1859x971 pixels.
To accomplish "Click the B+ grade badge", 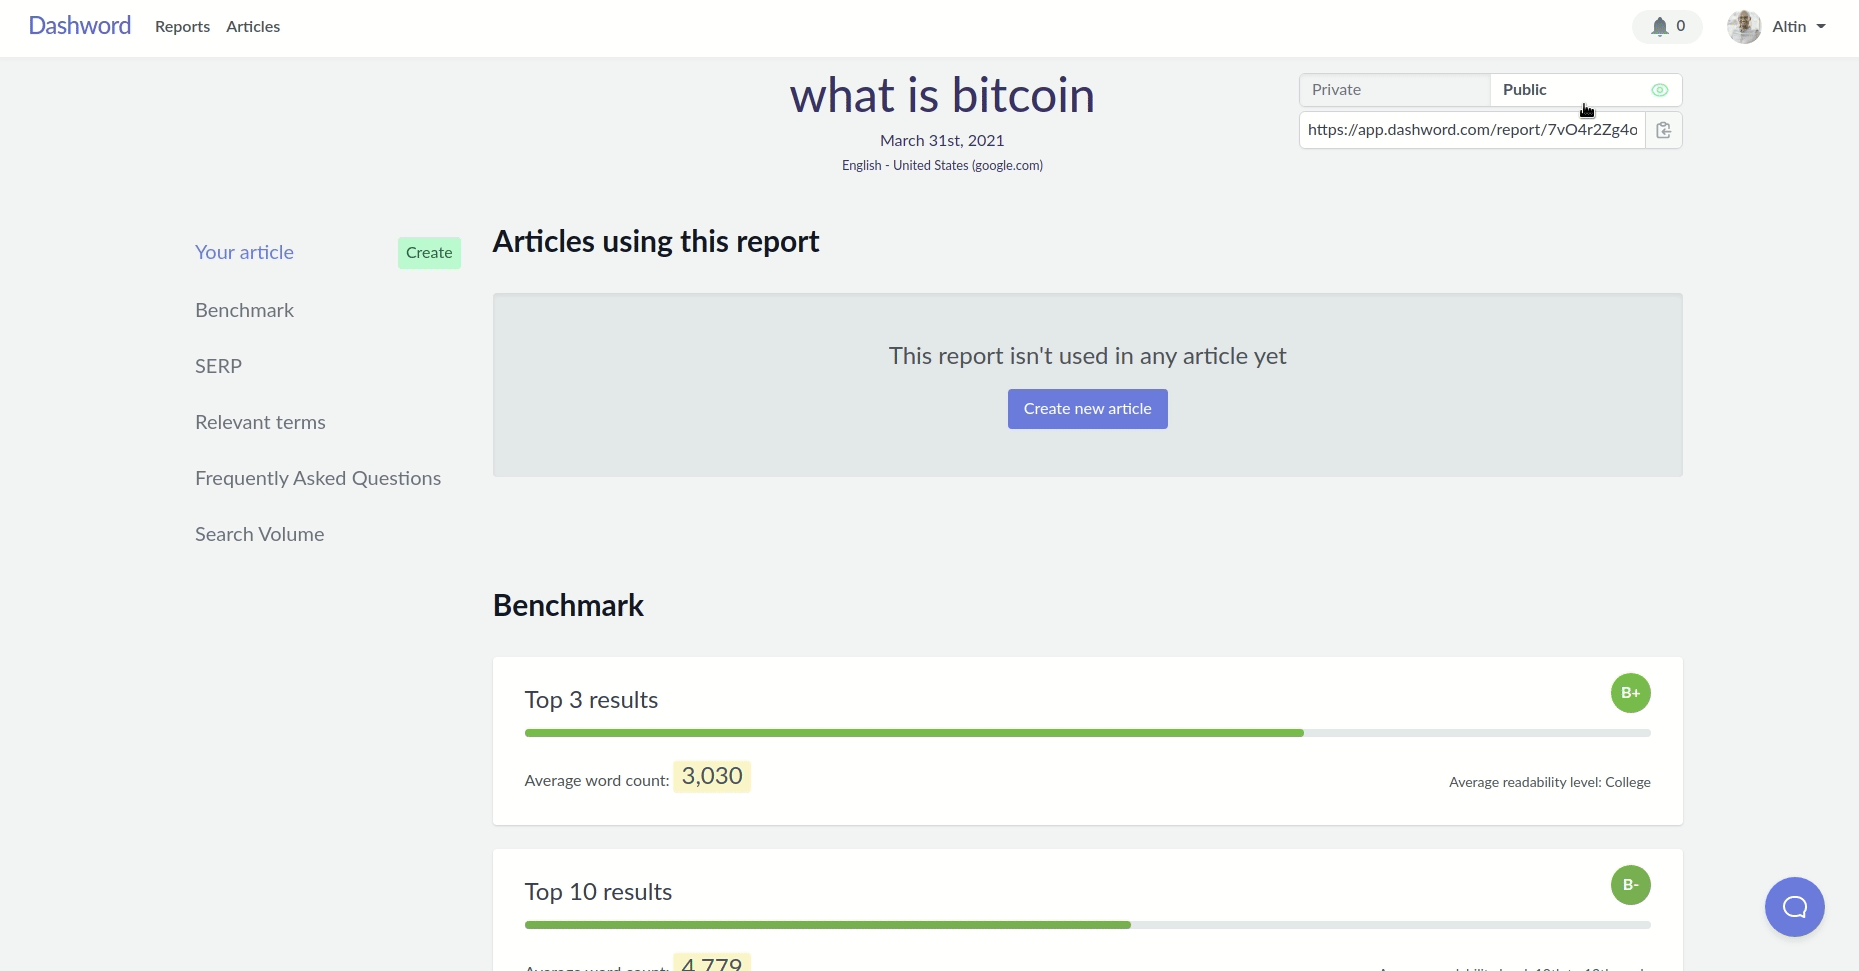I will click(x=1630, y=693).
